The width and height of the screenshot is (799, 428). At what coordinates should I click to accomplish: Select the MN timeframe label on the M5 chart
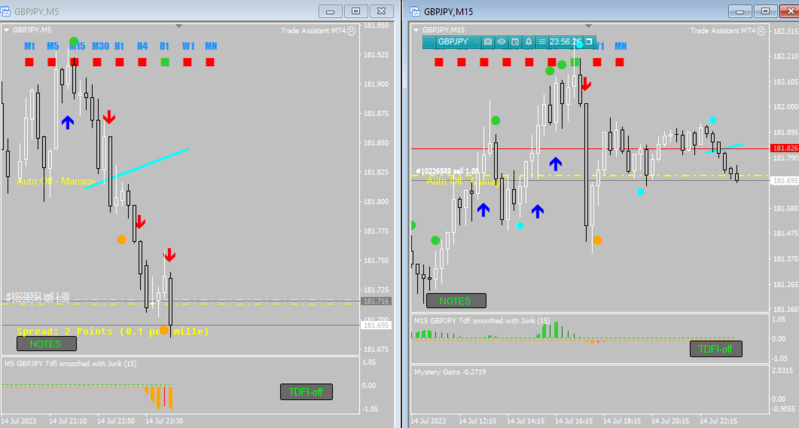211,46
